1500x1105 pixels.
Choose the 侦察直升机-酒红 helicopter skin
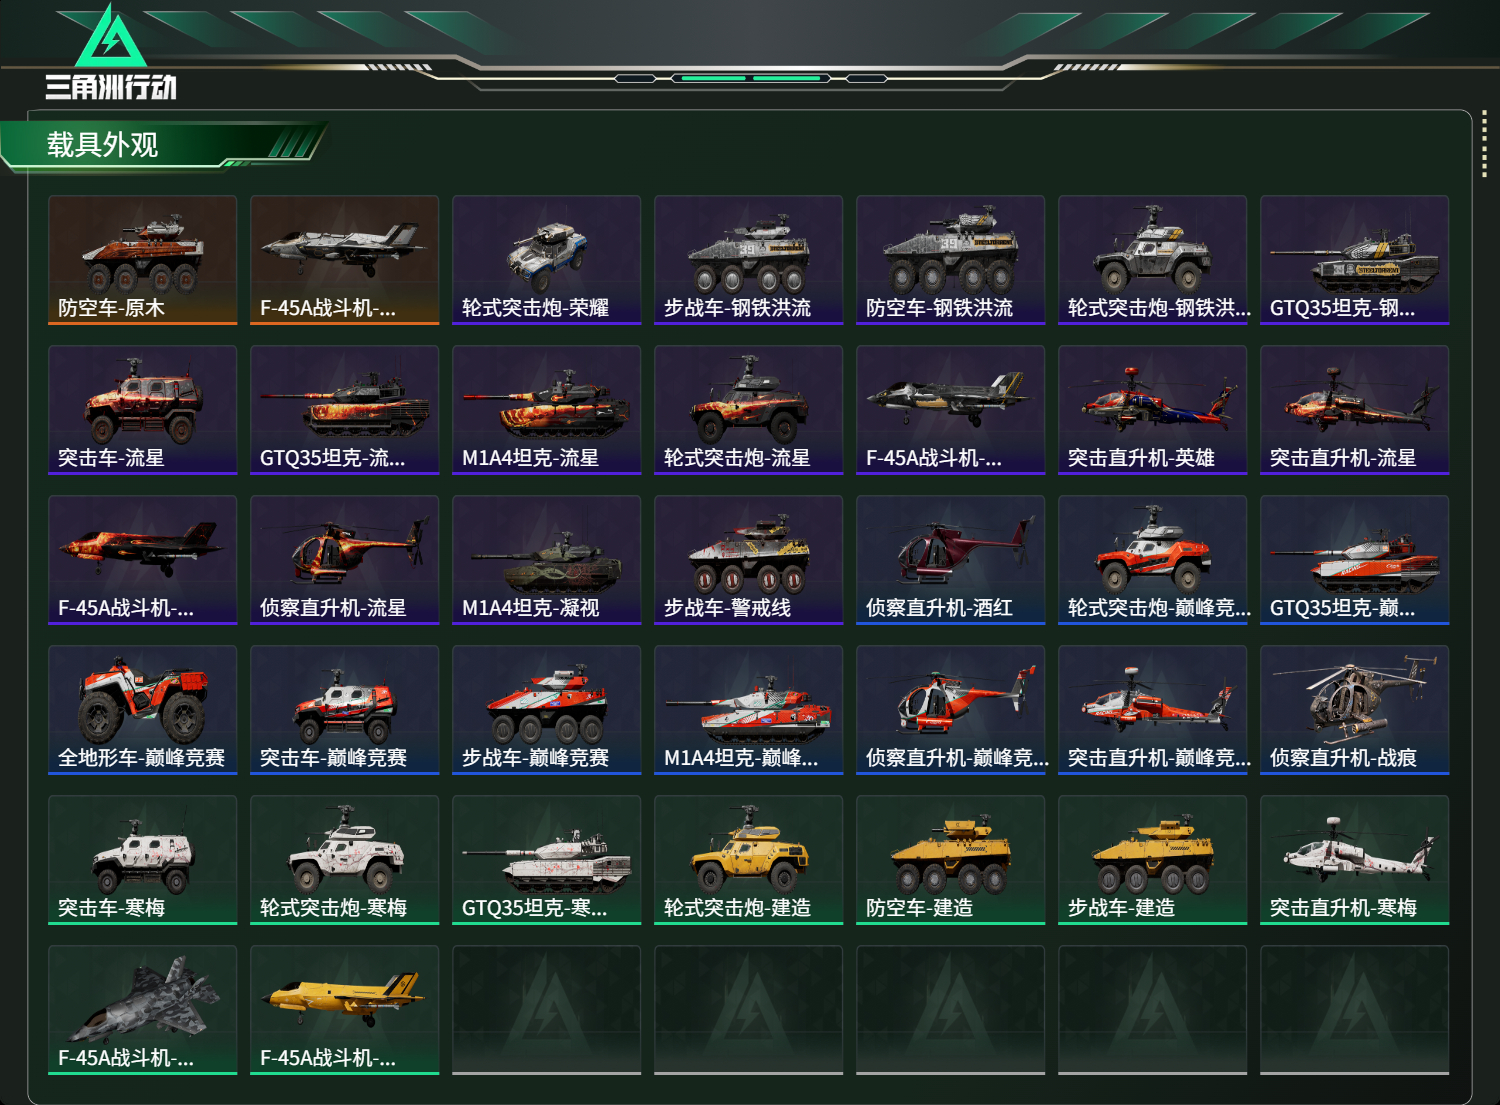[x=951, y=560]
